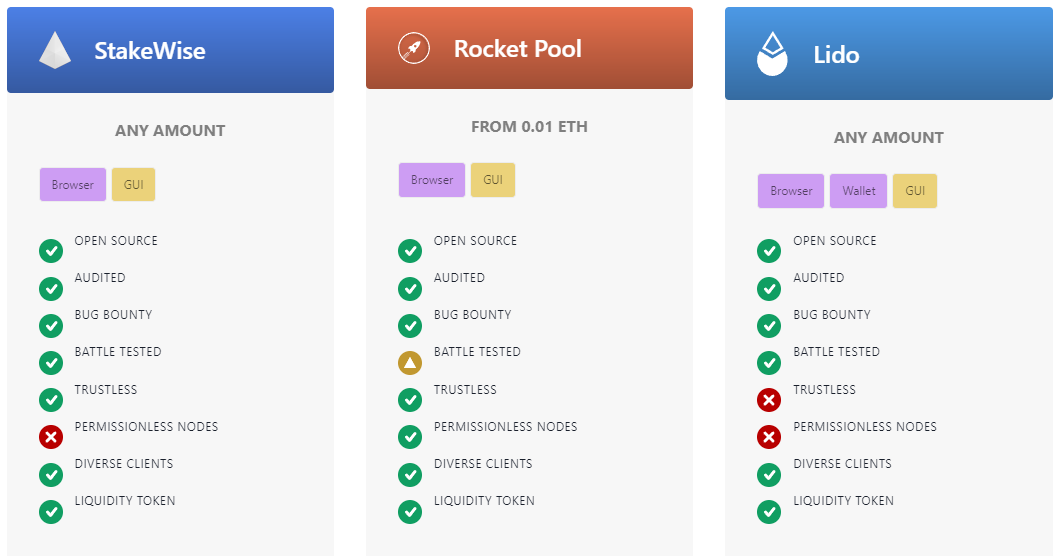Image resolution: width=1062 pixels, height=556 pixels.
Task: Select the GUI tag under StakeWise
Action: coord(133,185)
